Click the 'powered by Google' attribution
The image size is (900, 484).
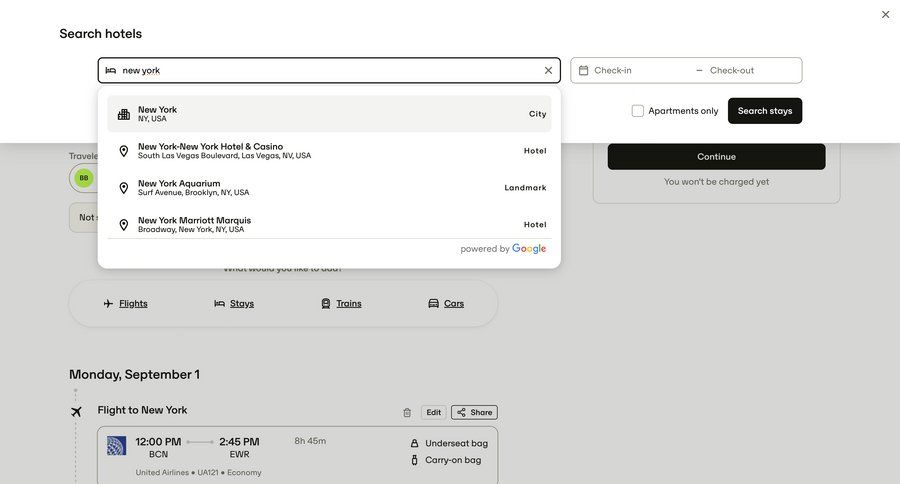point(503,249)
